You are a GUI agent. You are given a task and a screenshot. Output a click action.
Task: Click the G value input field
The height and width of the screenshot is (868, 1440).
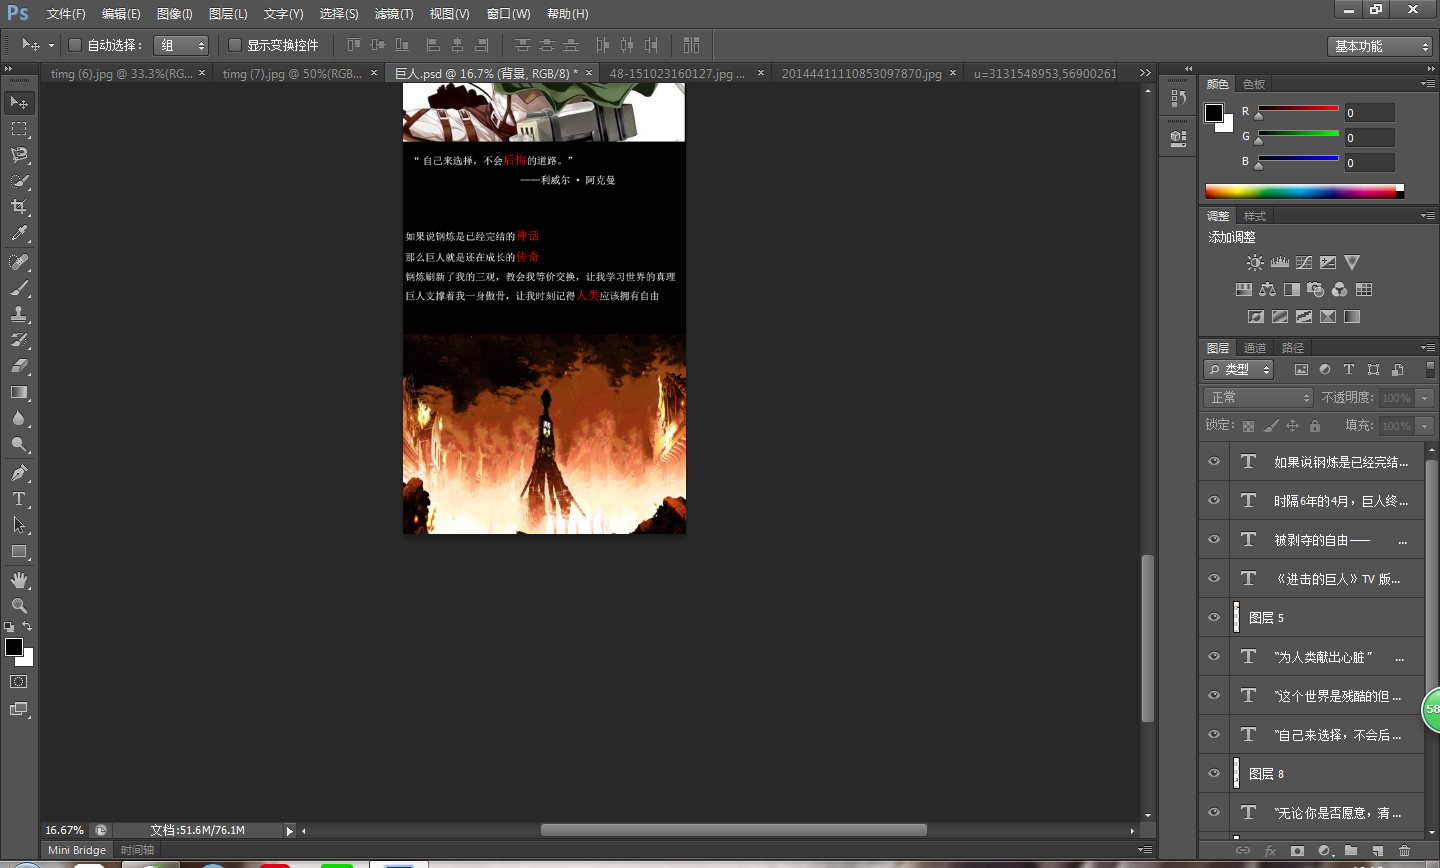[1369, 138]
